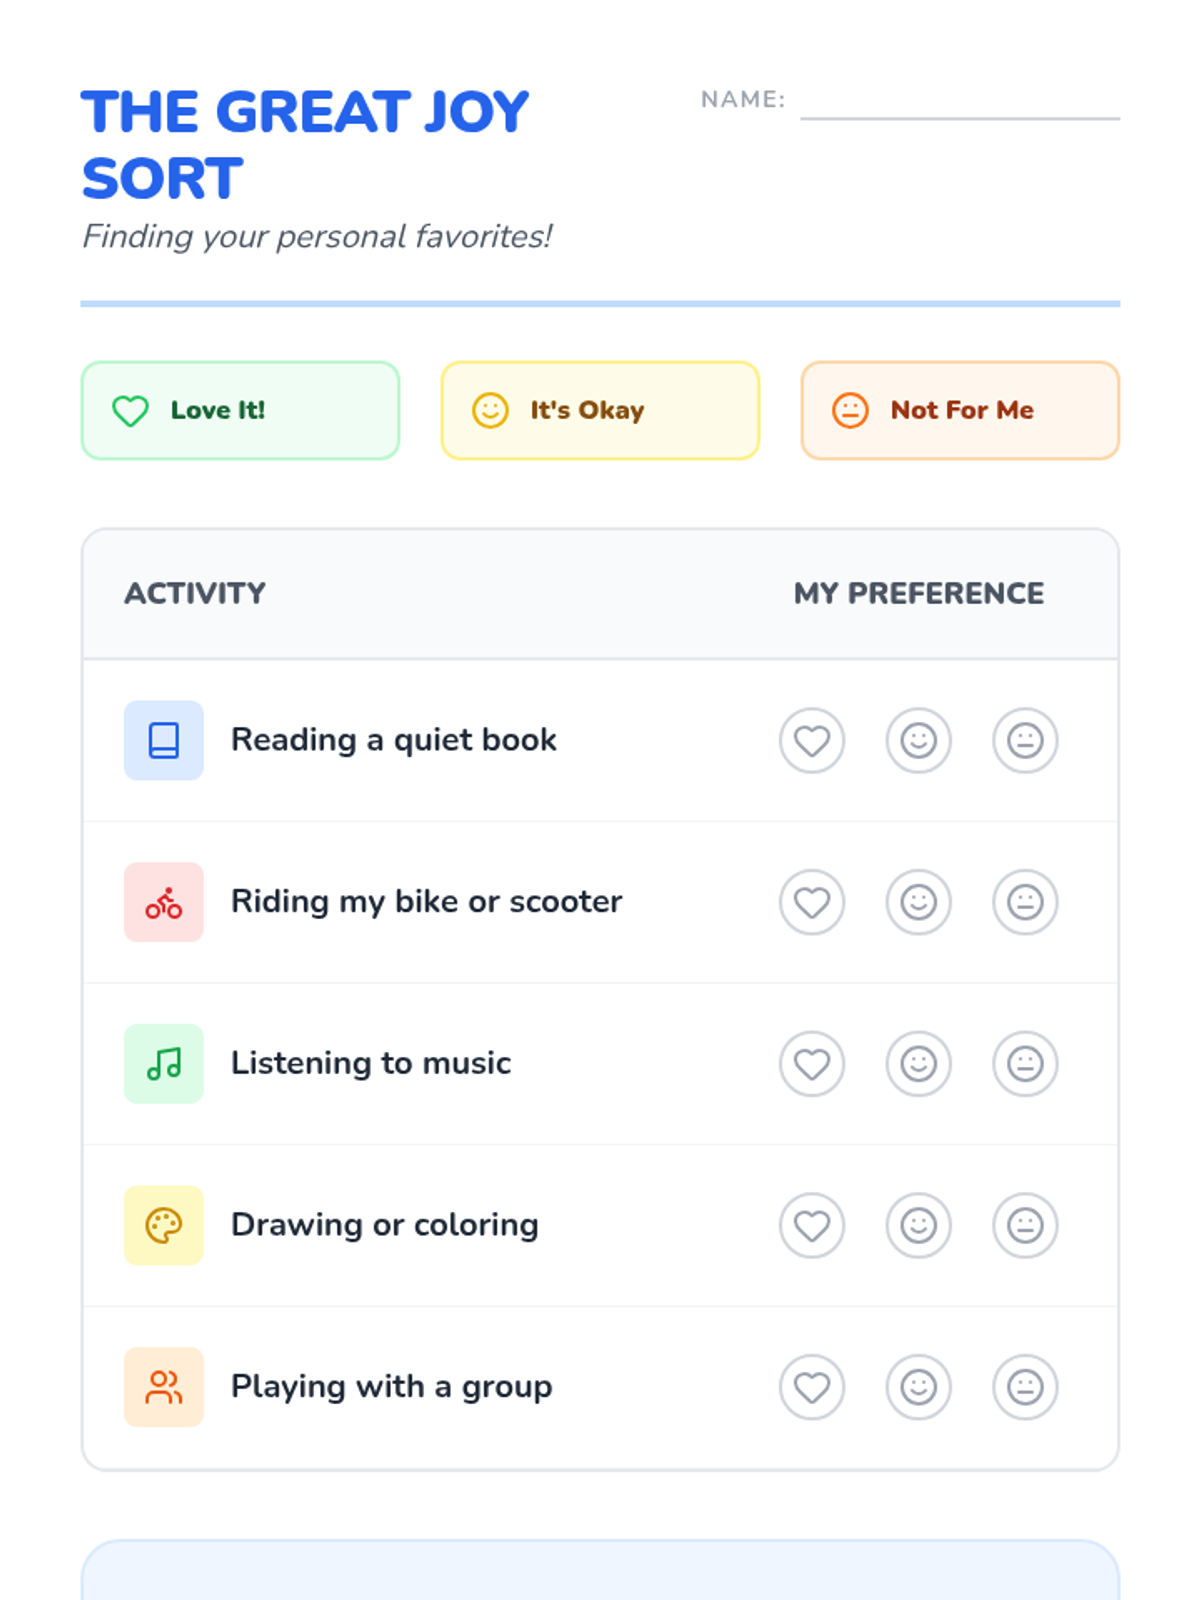Image resolution: width=1200 pixels, height=1600 pixels.
Task: Click the yellow paint palette icon
Action: [x=163, y=1225]
